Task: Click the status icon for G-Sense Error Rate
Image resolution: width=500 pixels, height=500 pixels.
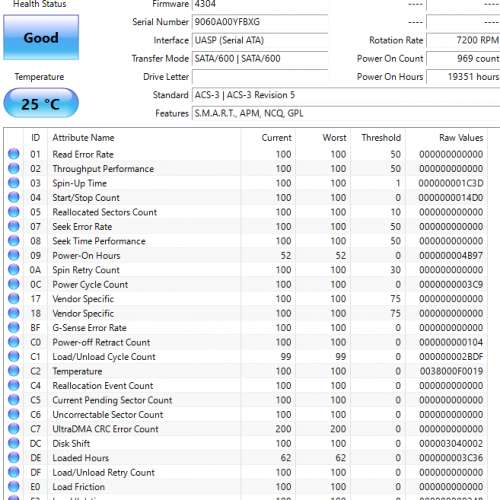Action: pos(14,328)
